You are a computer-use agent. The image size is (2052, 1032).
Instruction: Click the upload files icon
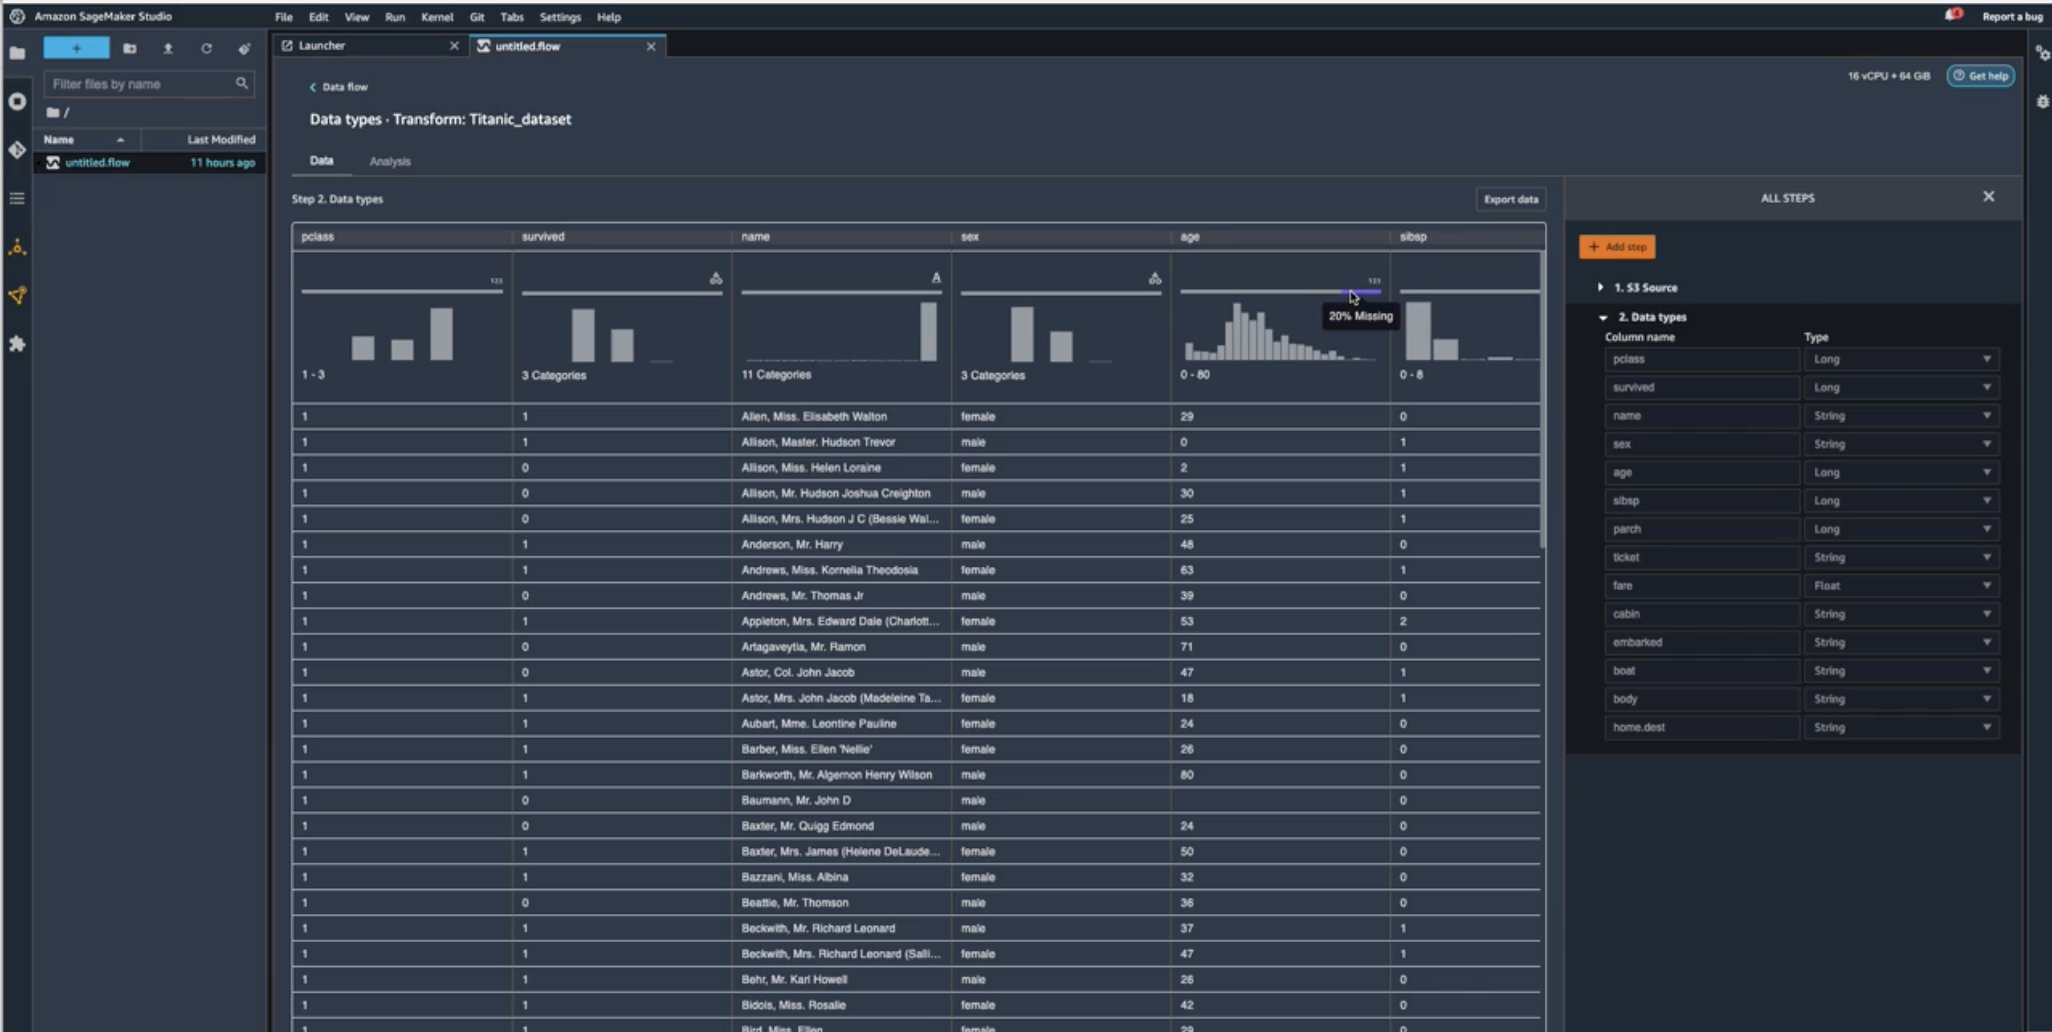pos(168,48)
